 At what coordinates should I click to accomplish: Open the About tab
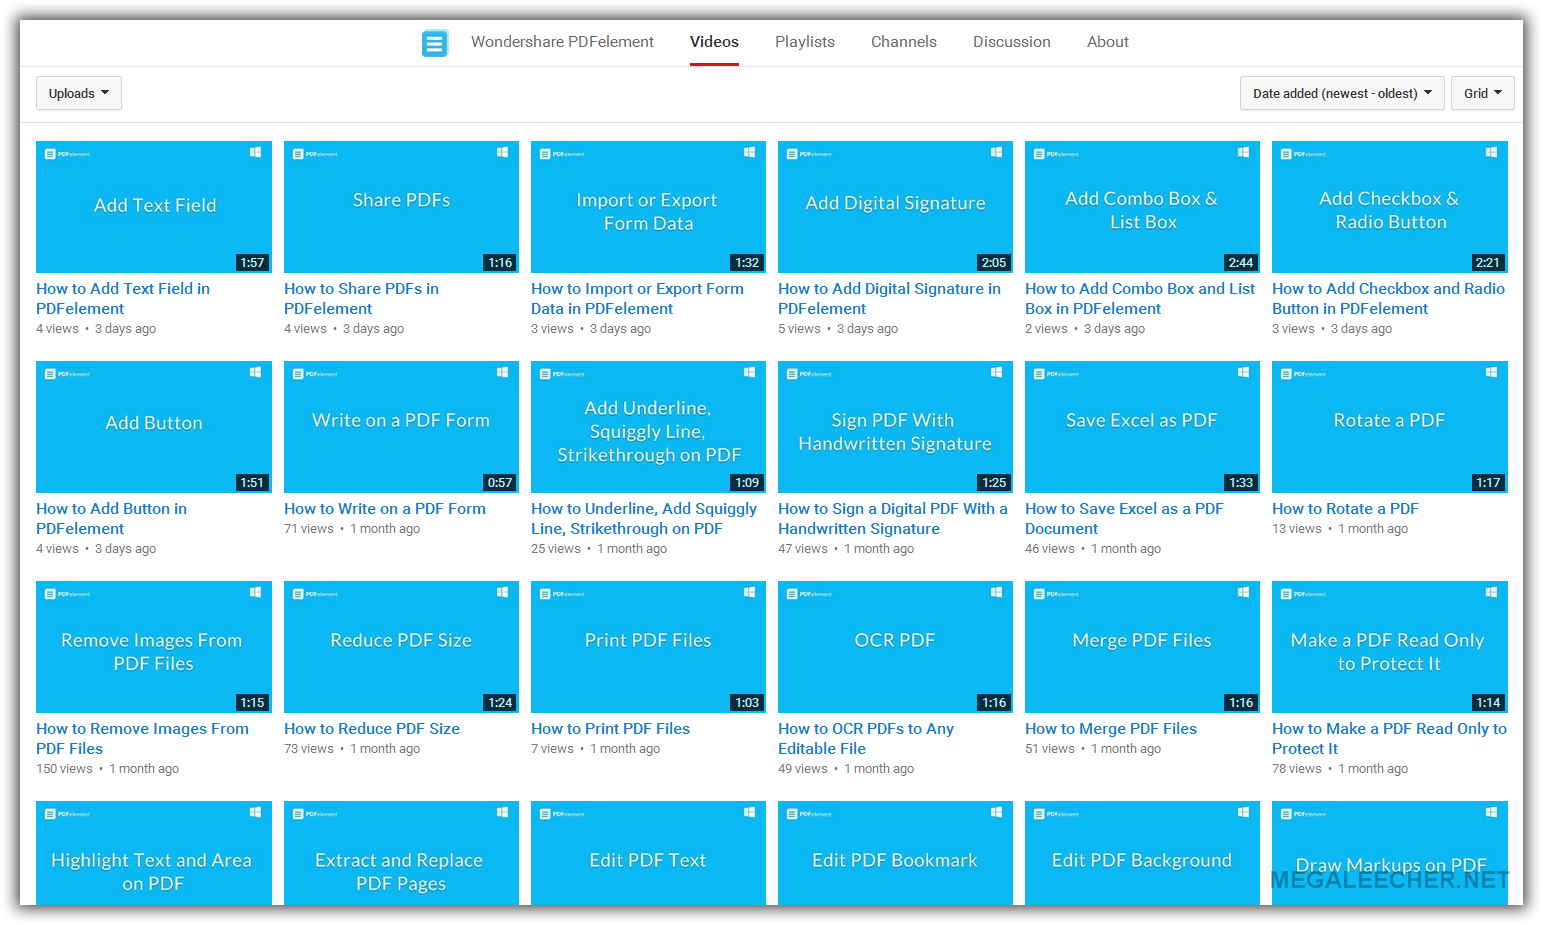[x=1108, y=42]
